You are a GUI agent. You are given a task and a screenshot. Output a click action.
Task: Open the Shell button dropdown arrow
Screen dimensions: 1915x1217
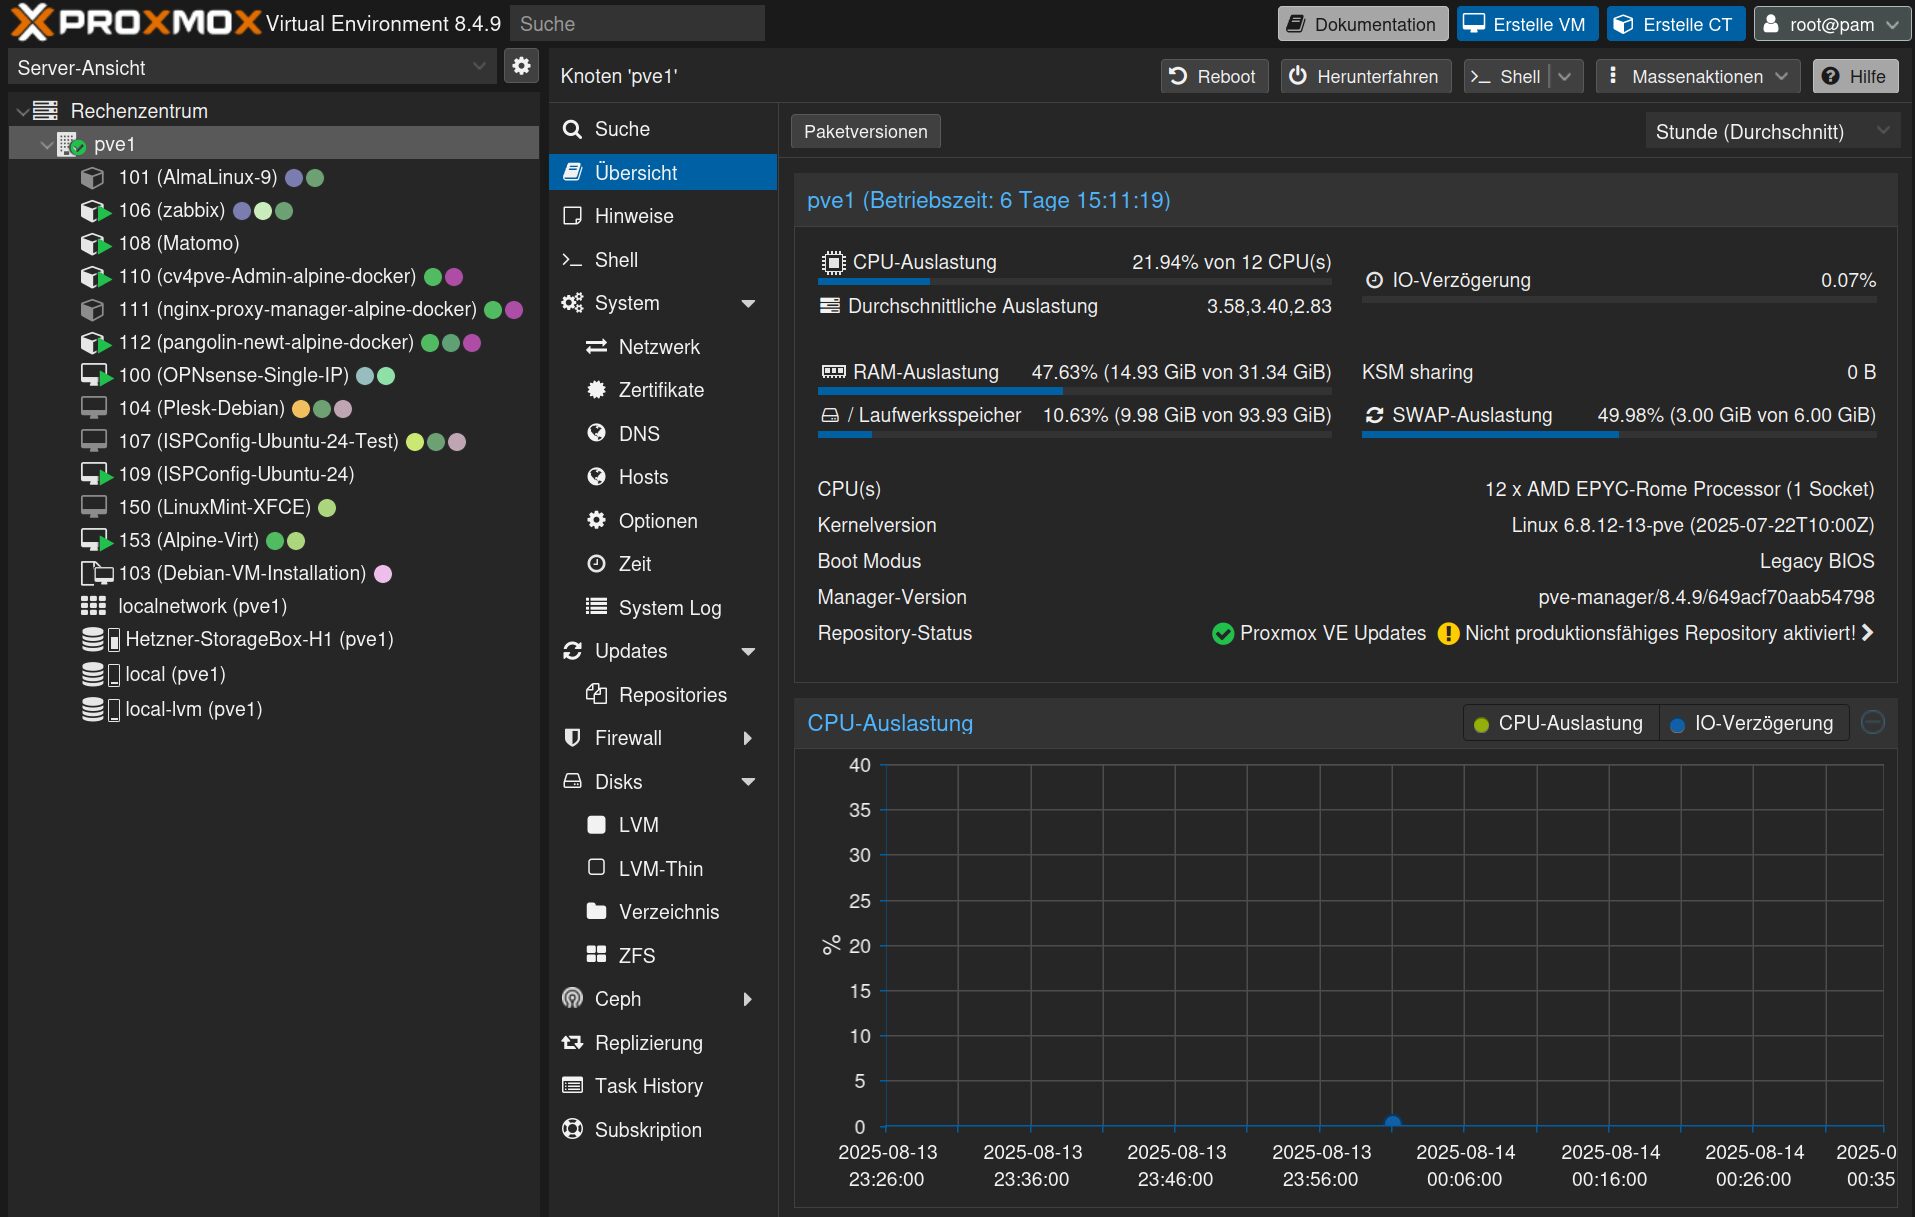coord(1565,77)
